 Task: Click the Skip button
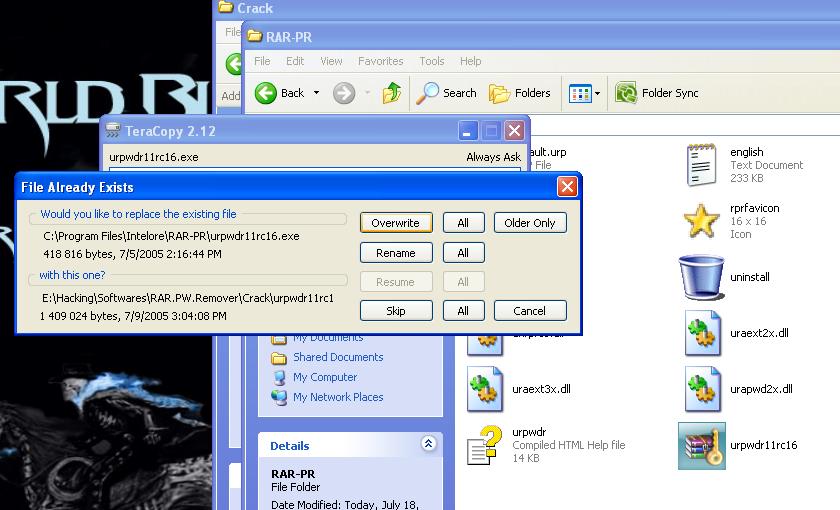[396, 311]
